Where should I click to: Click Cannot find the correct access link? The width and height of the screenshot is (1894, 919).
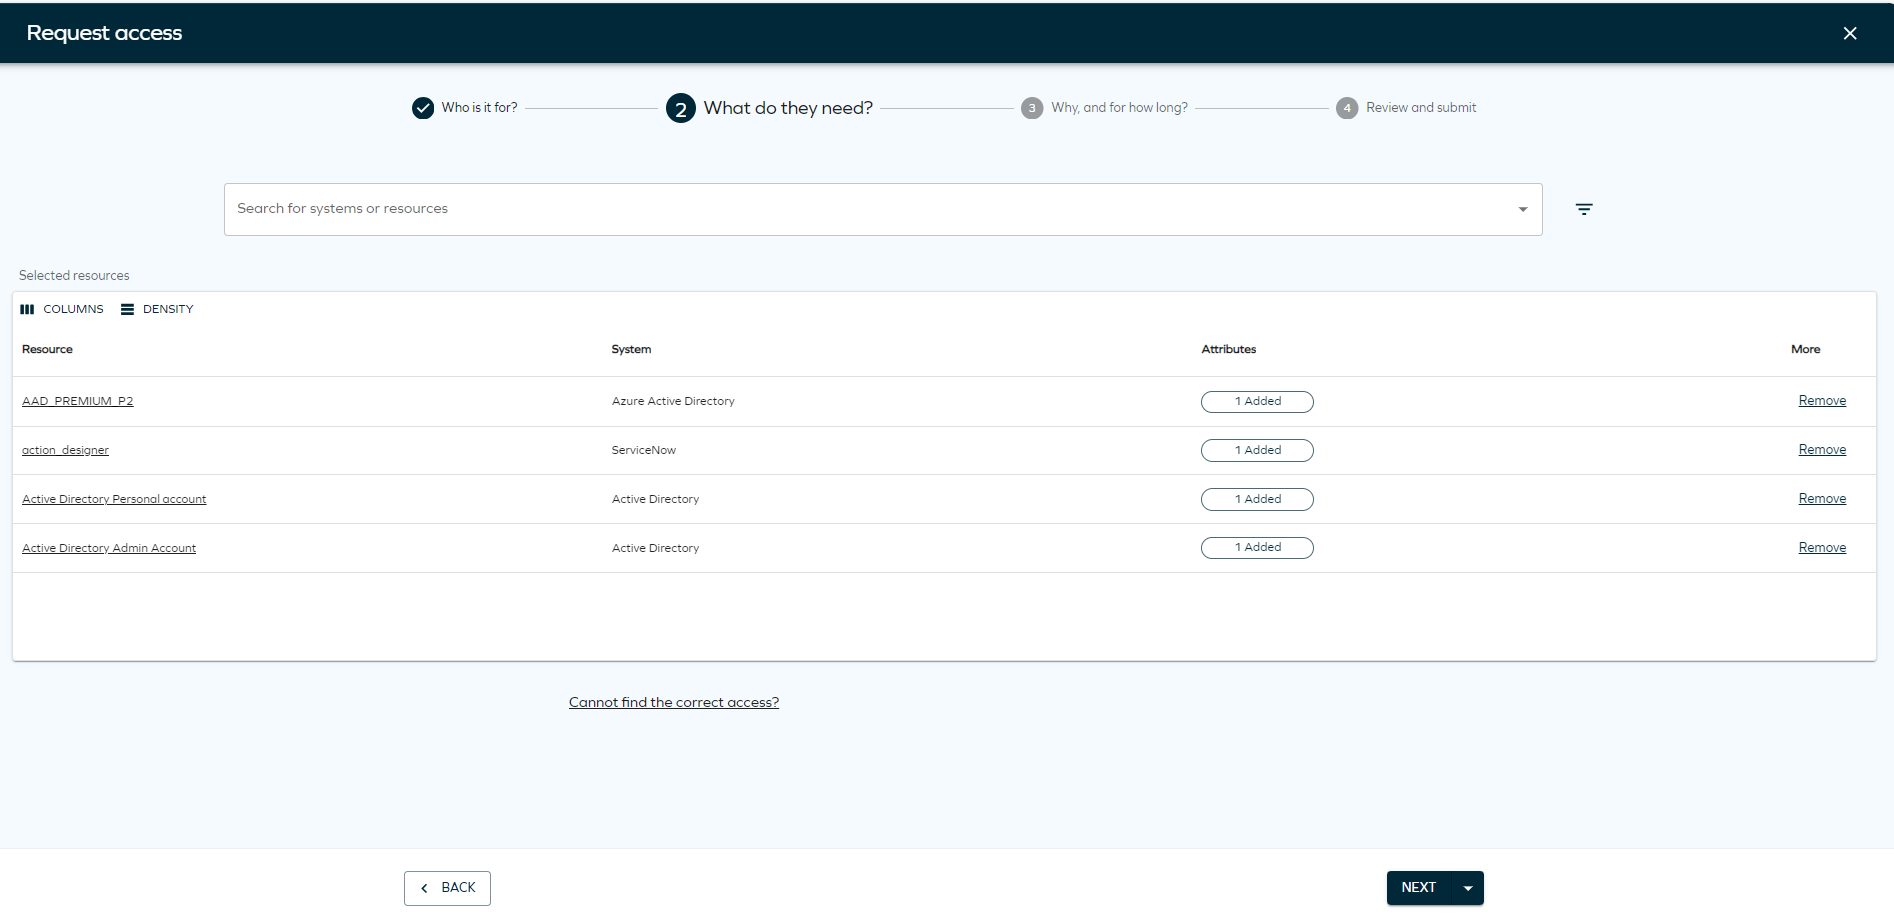(674, 703)
